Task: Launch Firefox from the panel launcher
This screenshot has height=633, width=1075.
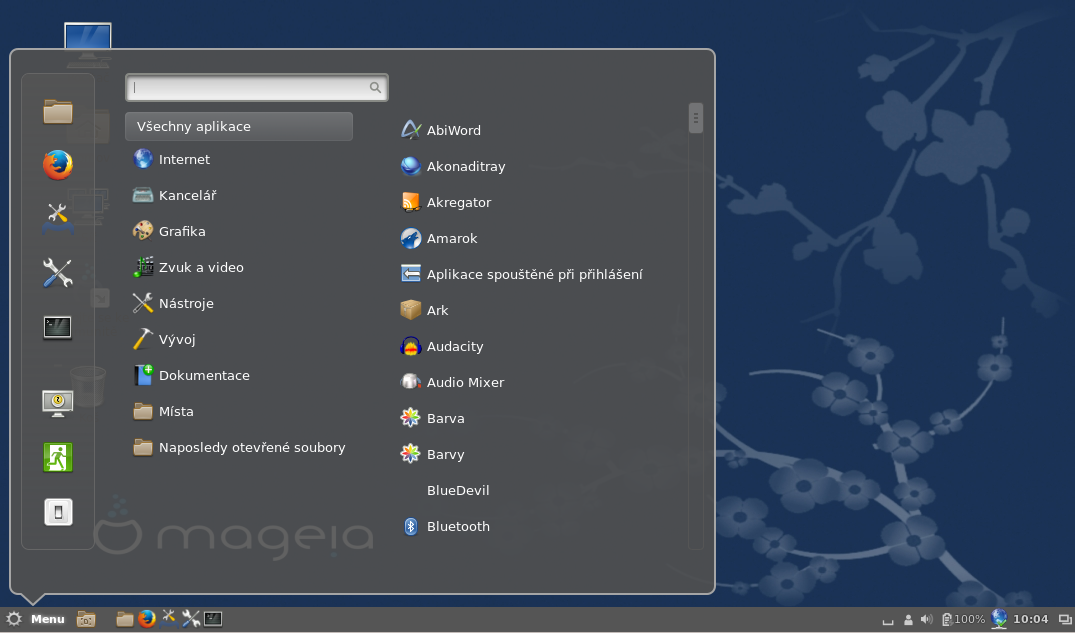Action: tap(146, 619)
